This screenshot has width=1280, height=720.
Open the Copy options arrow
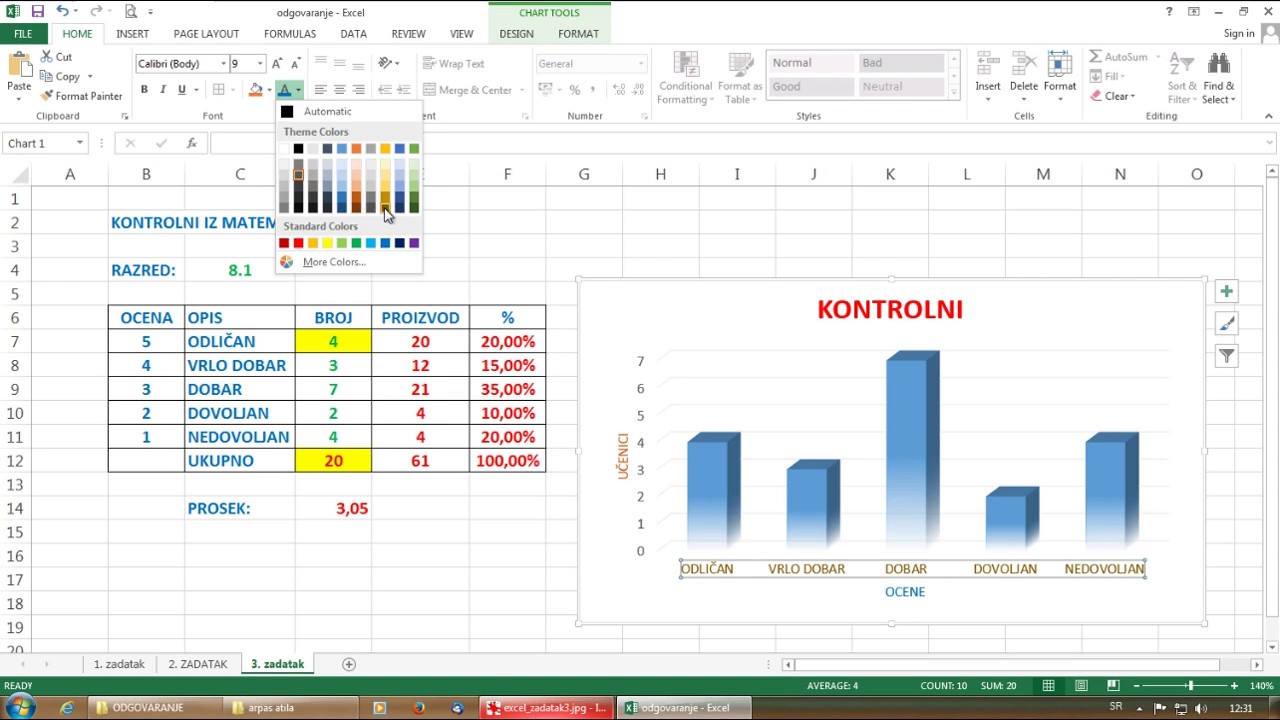[89, 77]
